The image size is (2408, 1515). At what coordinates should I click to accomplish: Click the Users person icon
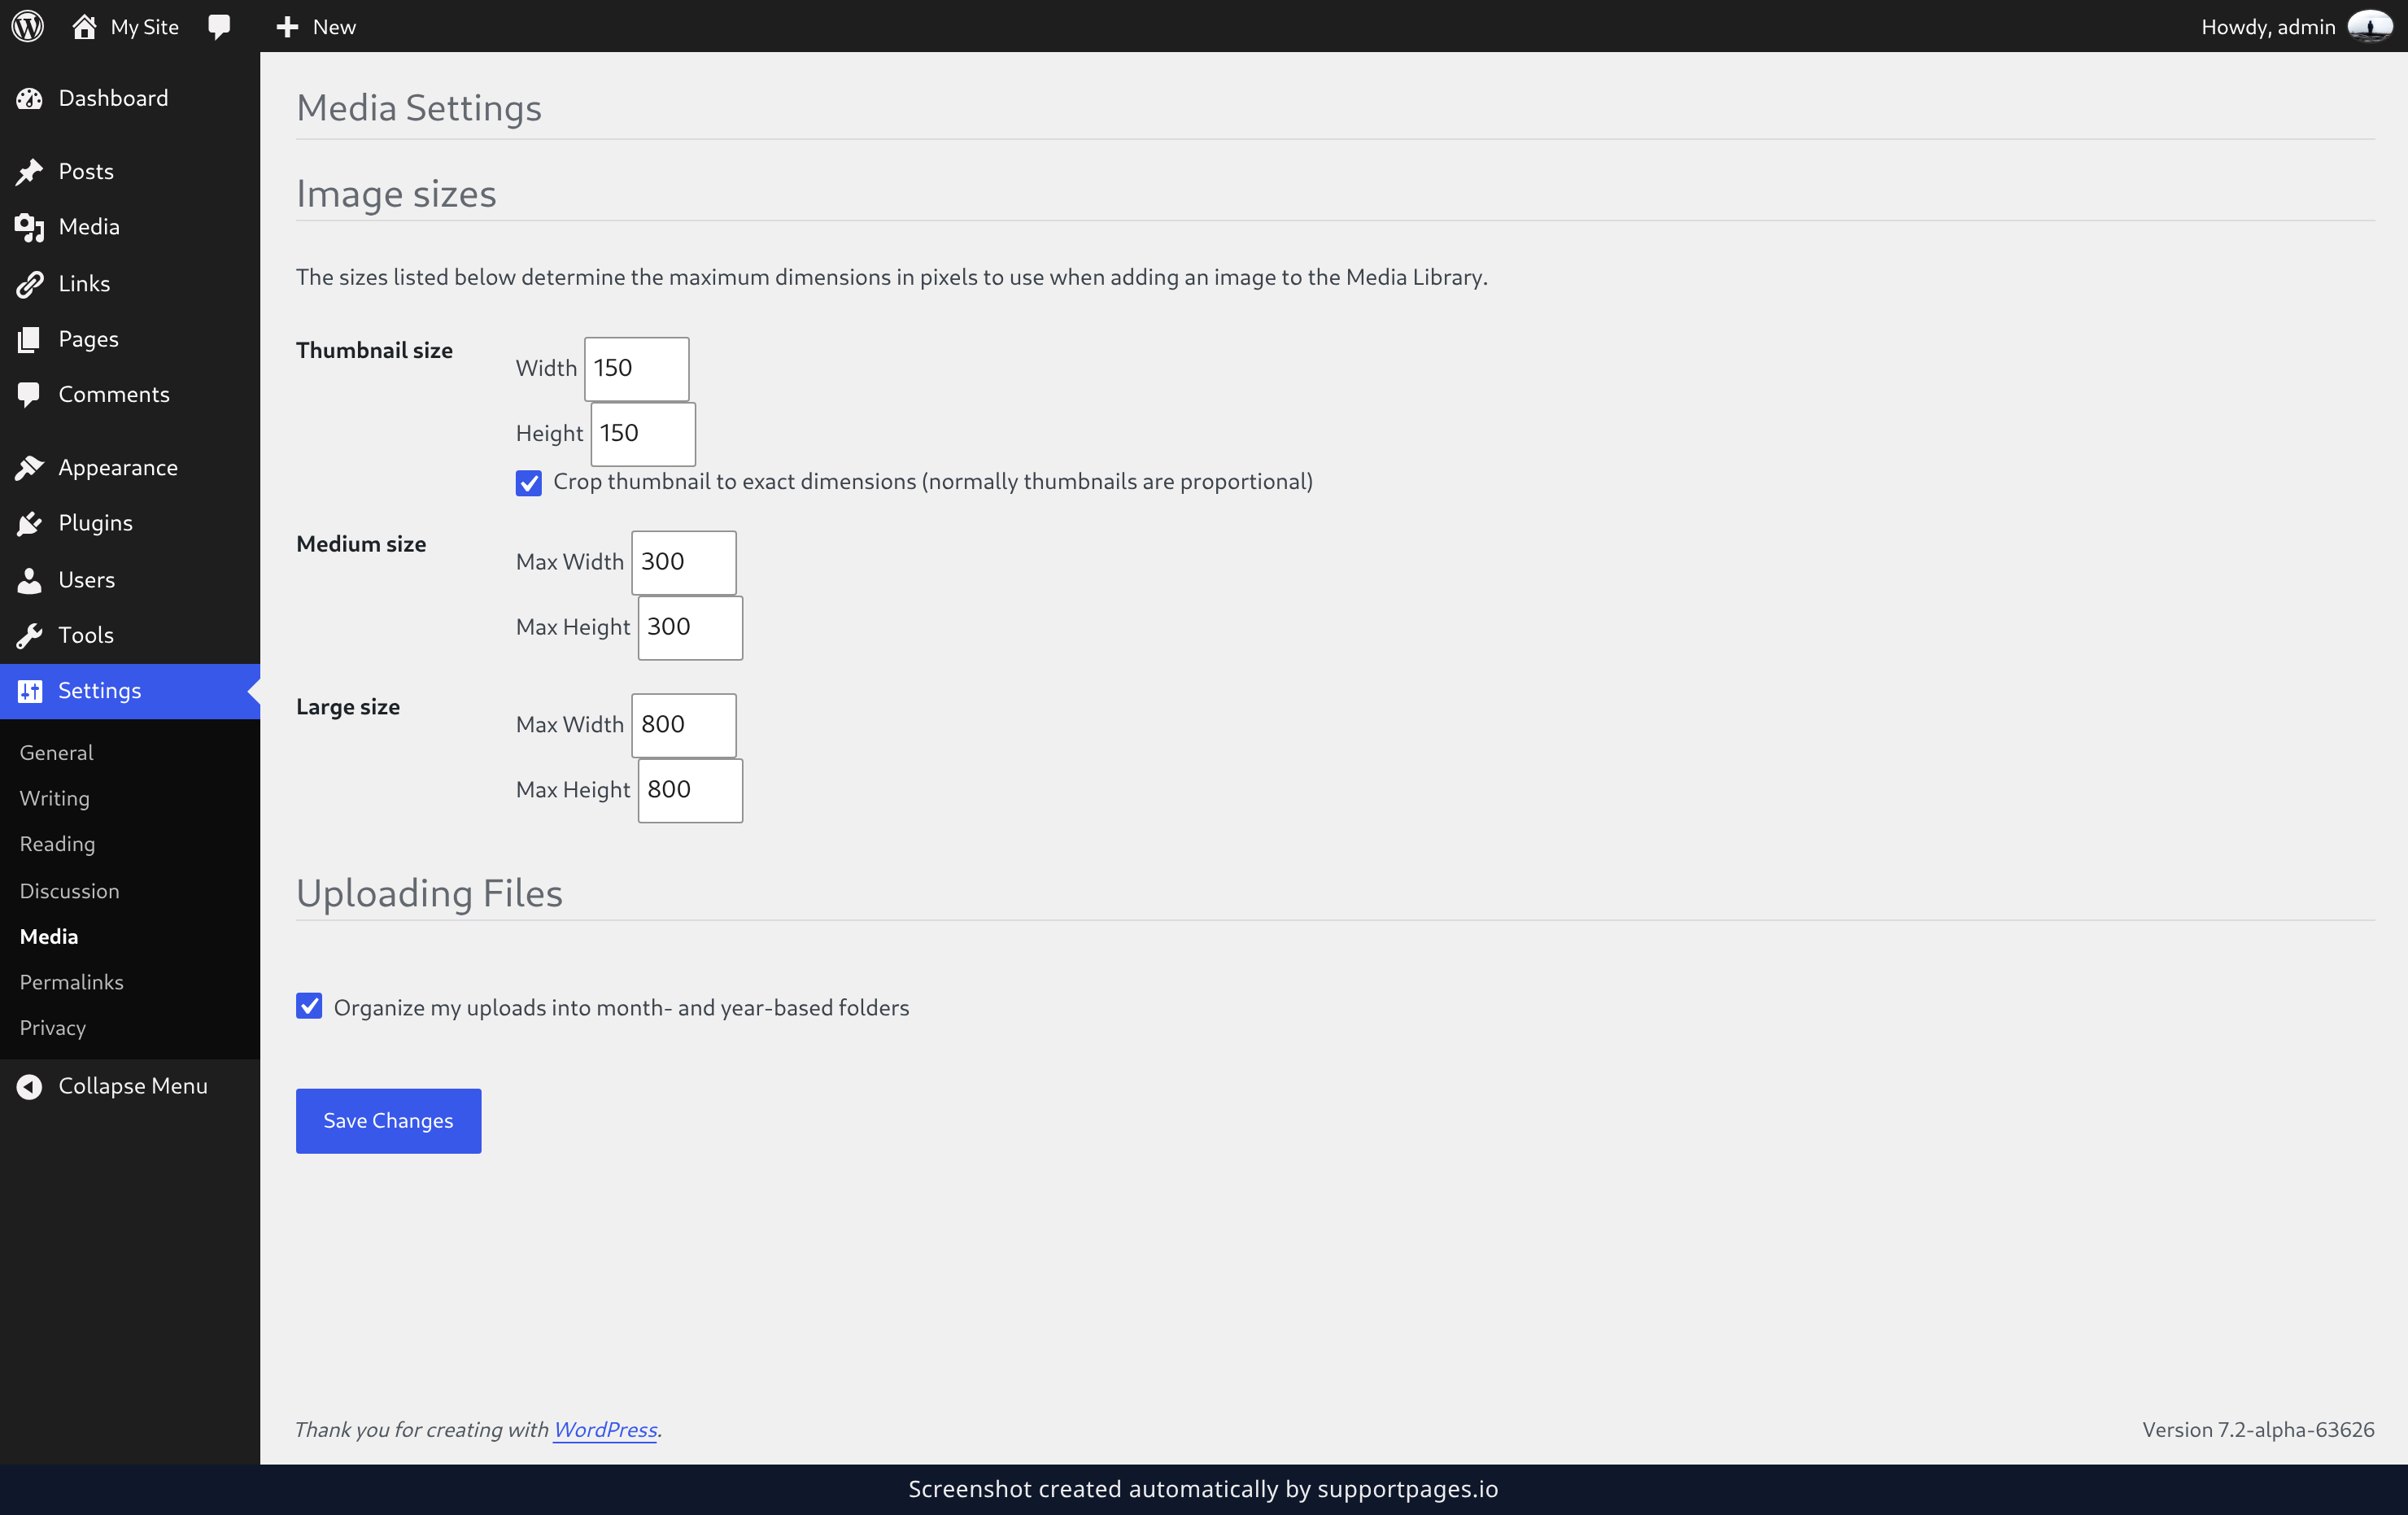coord(29,580)
